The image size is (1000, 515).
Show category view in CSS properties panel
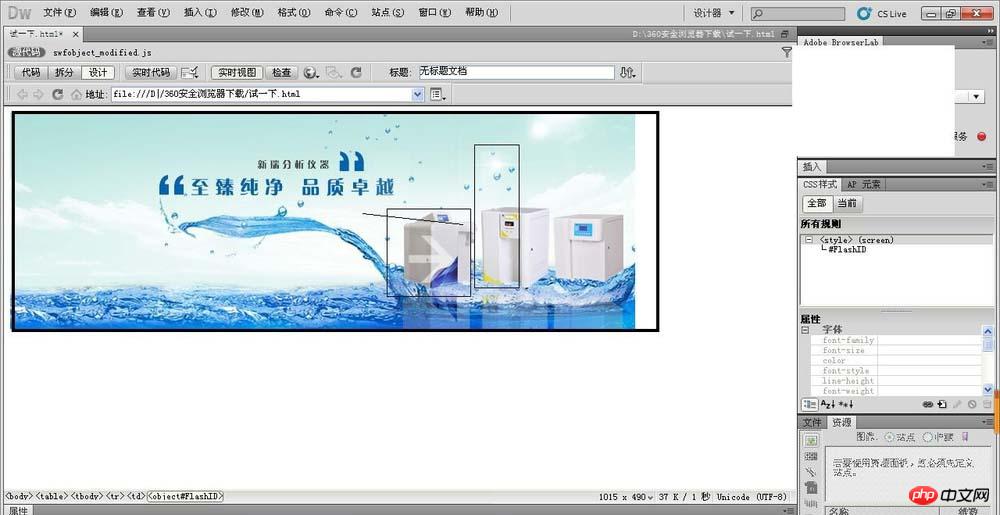(810, 404)
